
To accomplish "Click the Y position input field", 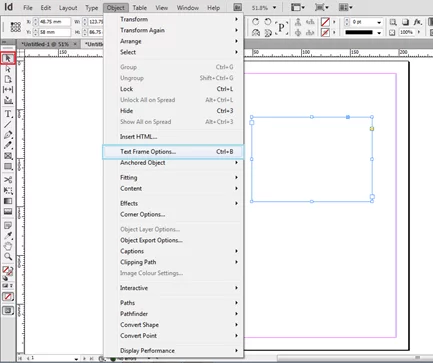I will click(55, 32).
